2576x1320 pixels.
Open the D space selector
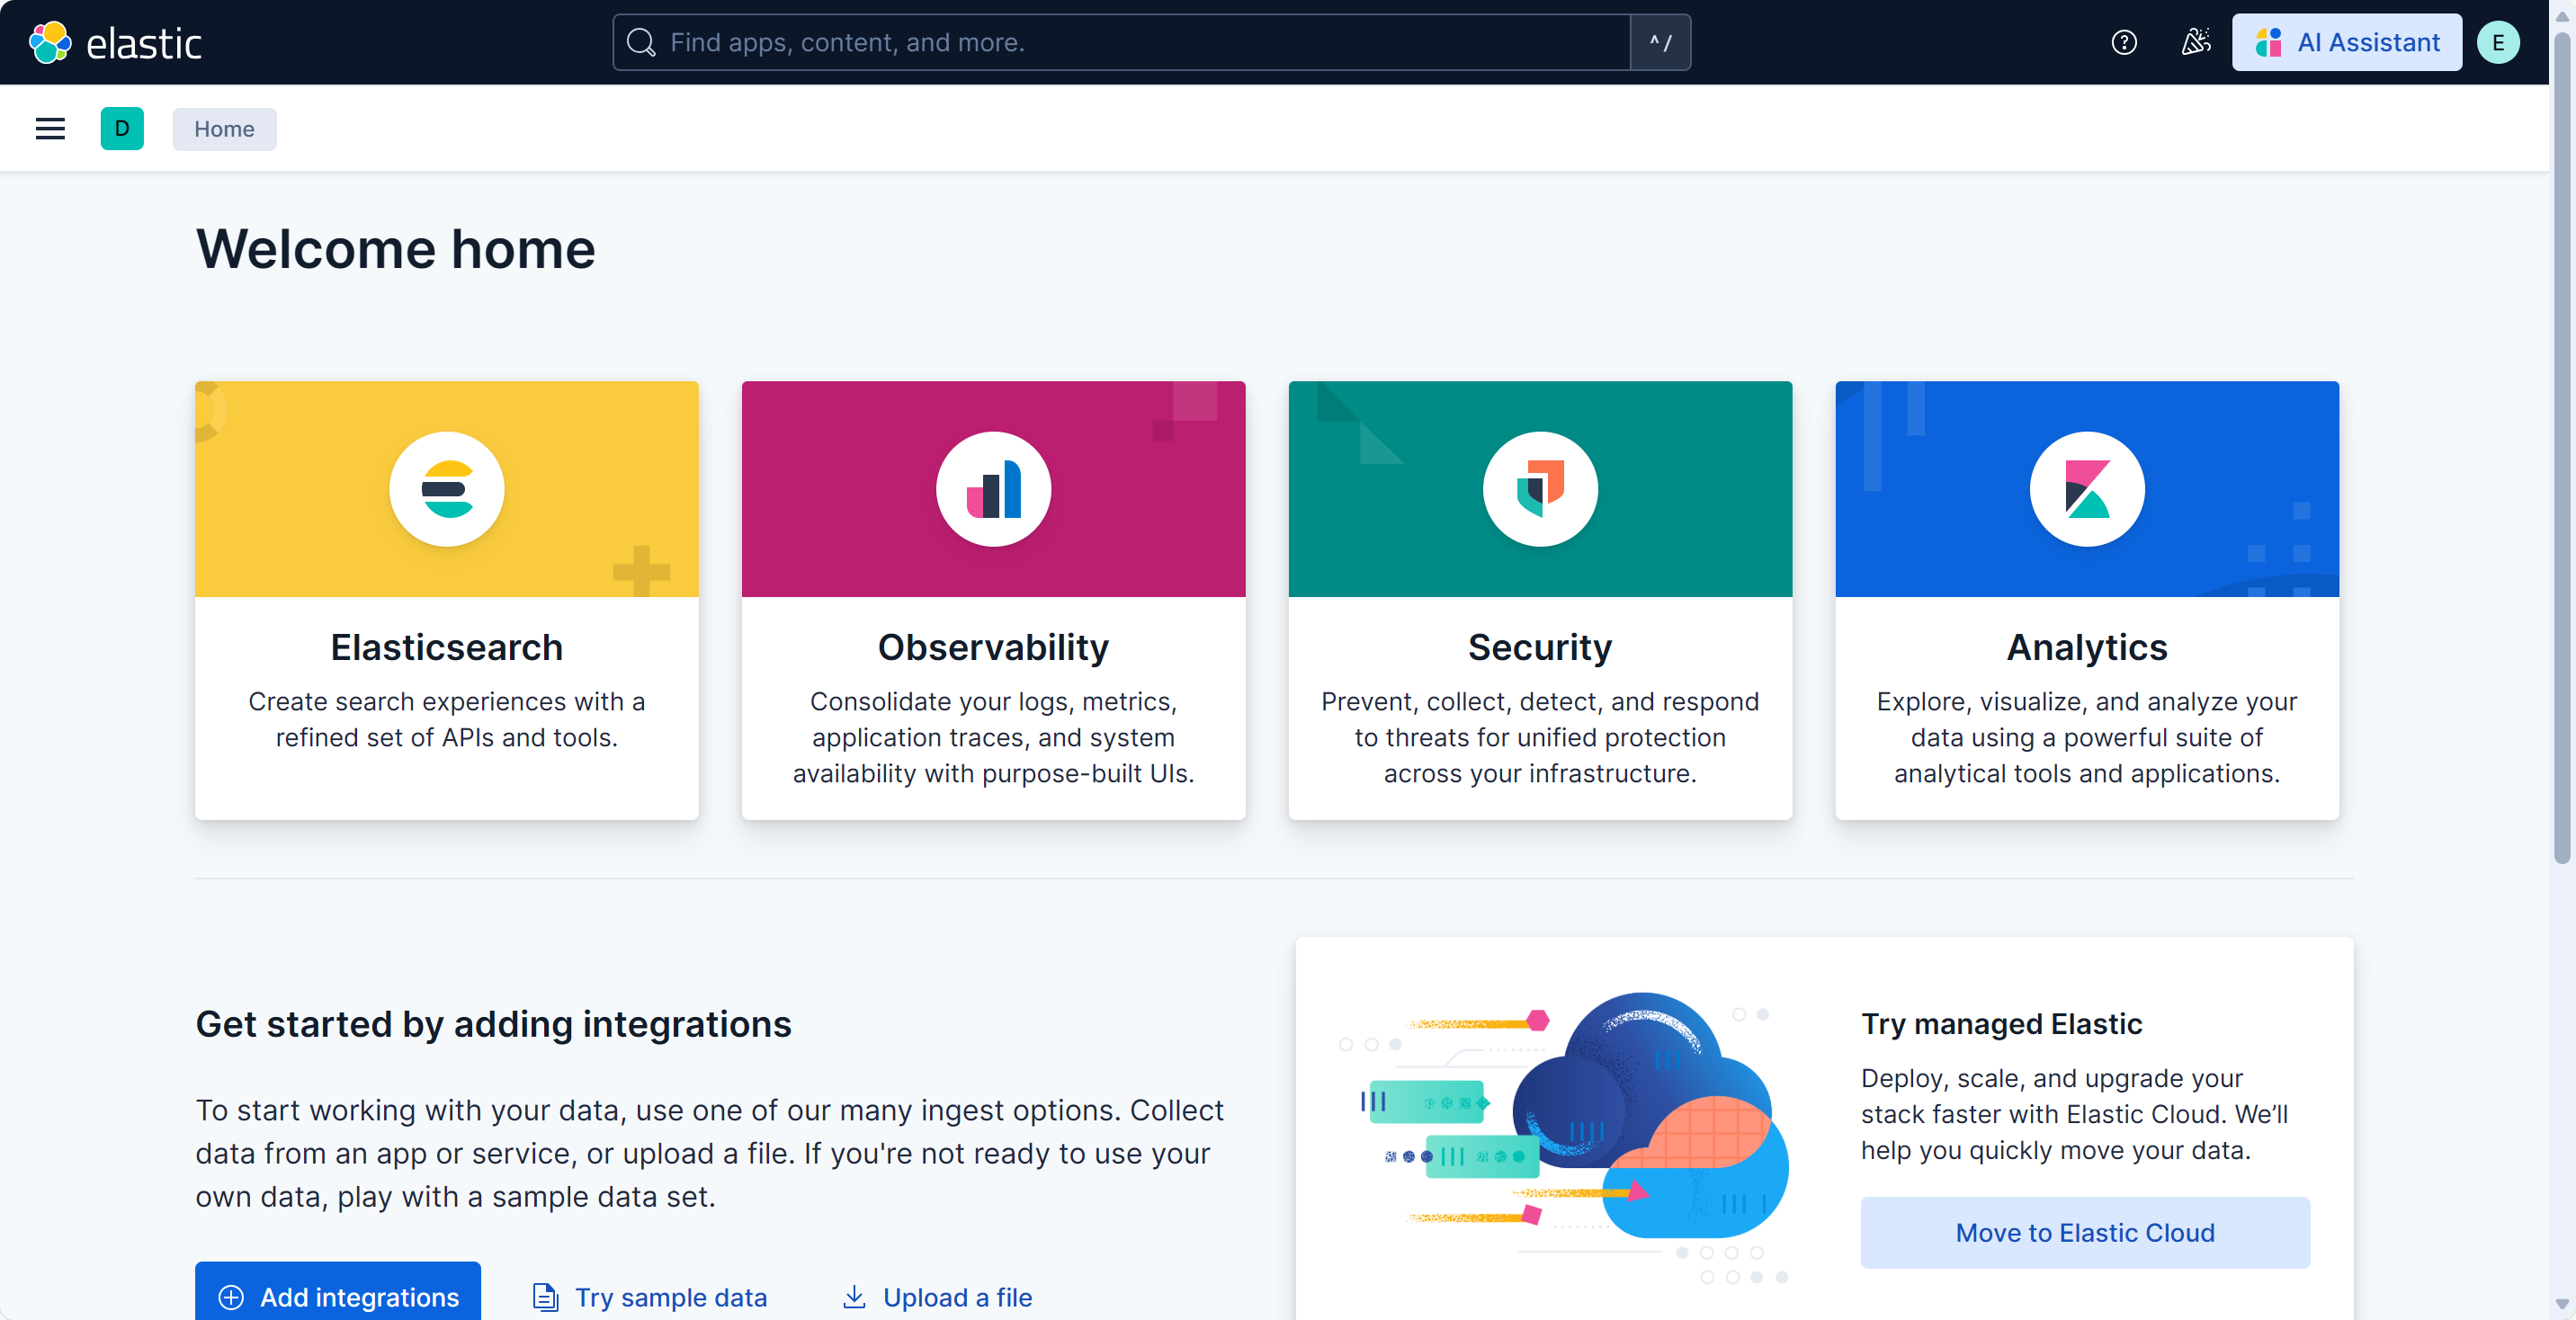122,129
